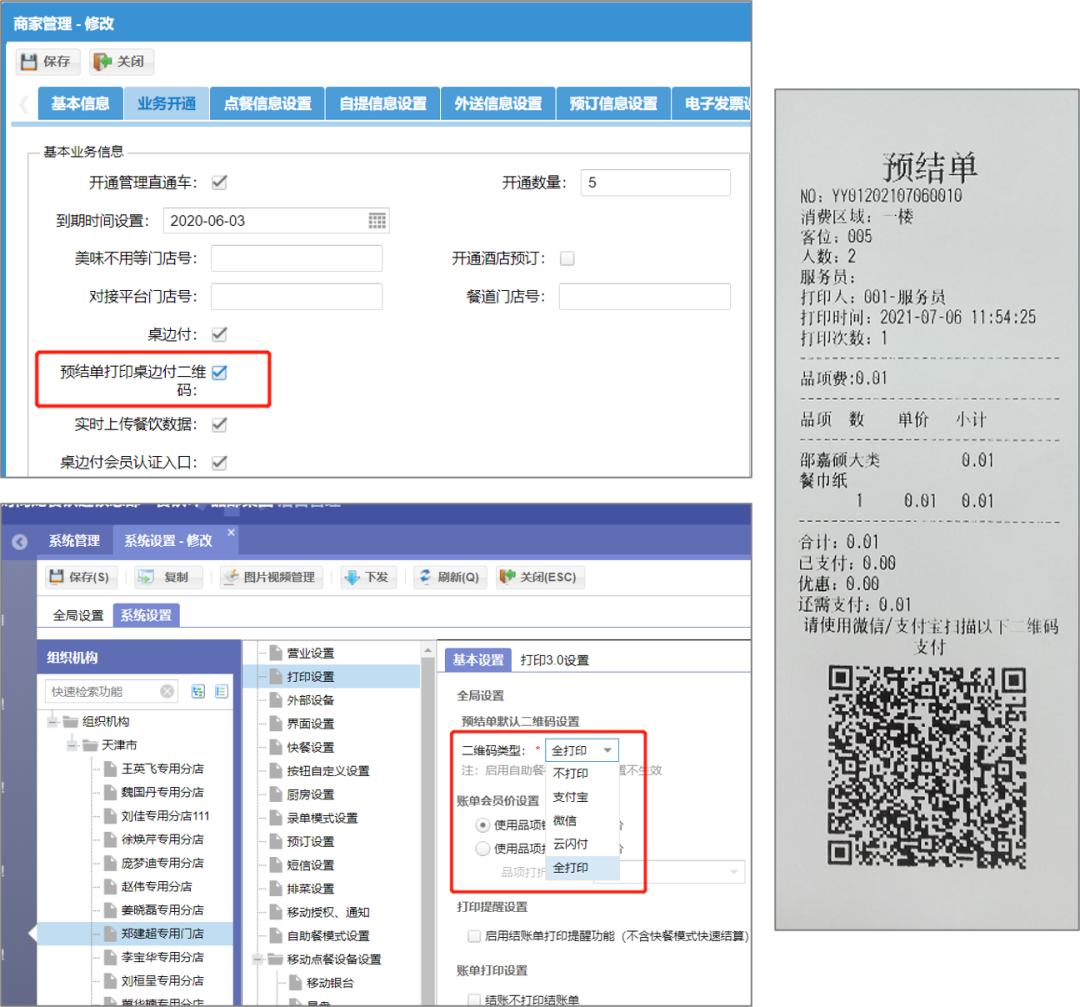Screen dimensions: 1080x1007
Task: Switch to the 打印3.0设置 tab
Action: pyautogui.click(x=554, y=660)
